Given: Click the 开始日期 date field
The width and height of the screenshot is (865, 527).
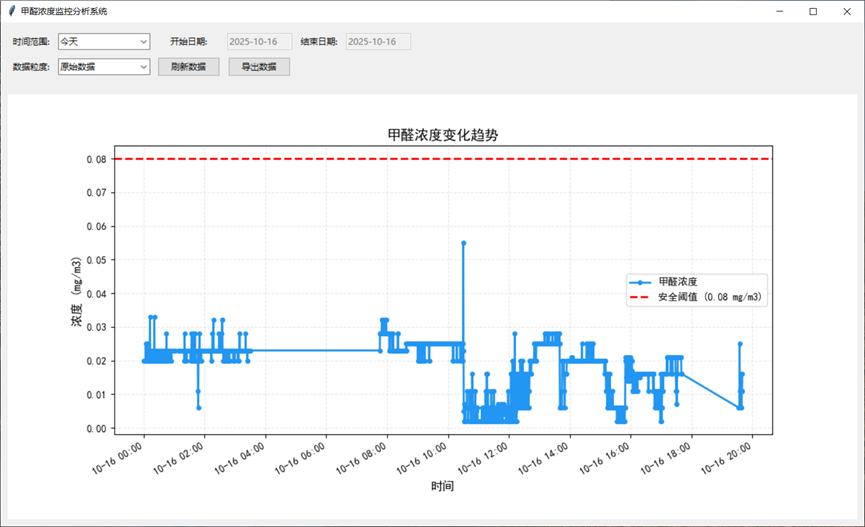Looking at the screenshot, I should click(x=259, y=42).
